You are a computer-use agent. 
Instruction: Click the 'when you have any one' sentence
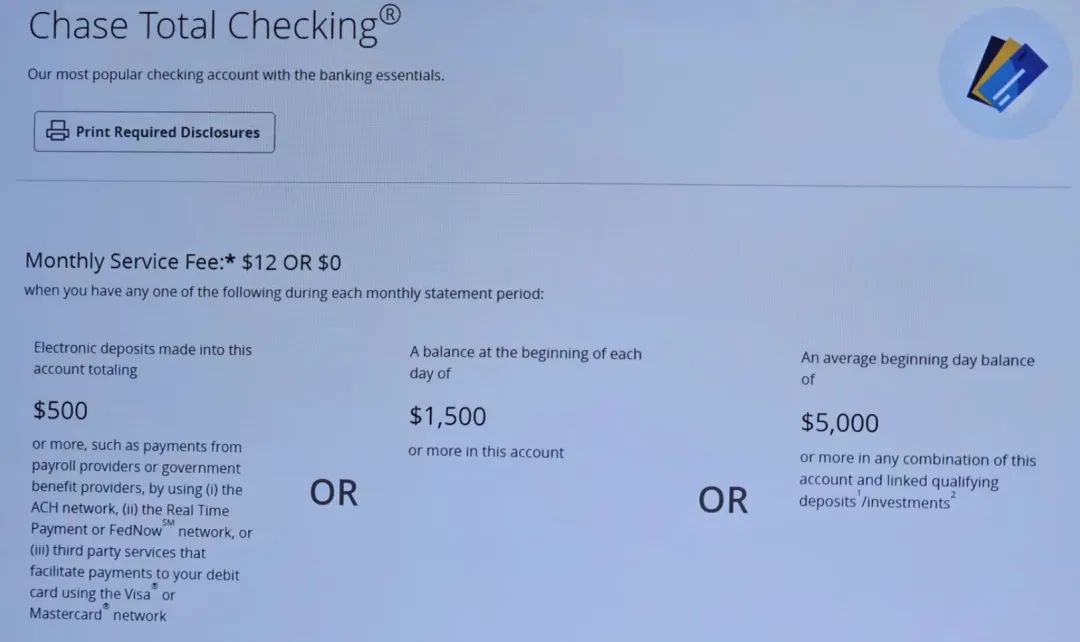[284, 293]
